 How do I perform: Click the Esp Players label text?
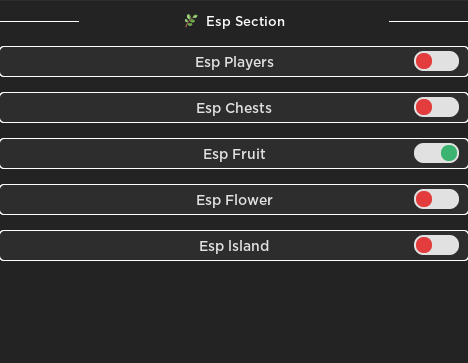[234, 62]
